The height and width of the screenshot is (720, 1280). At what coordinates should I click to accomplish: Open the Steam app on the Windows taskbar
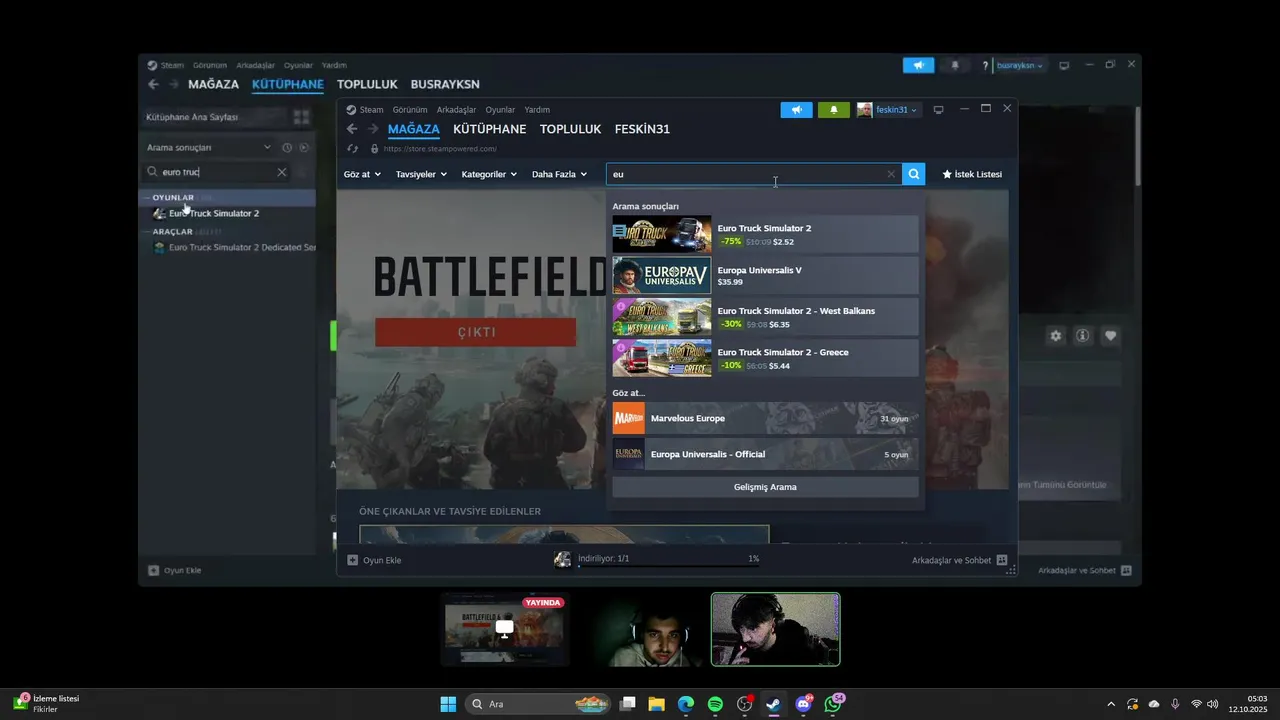point(773,704)
